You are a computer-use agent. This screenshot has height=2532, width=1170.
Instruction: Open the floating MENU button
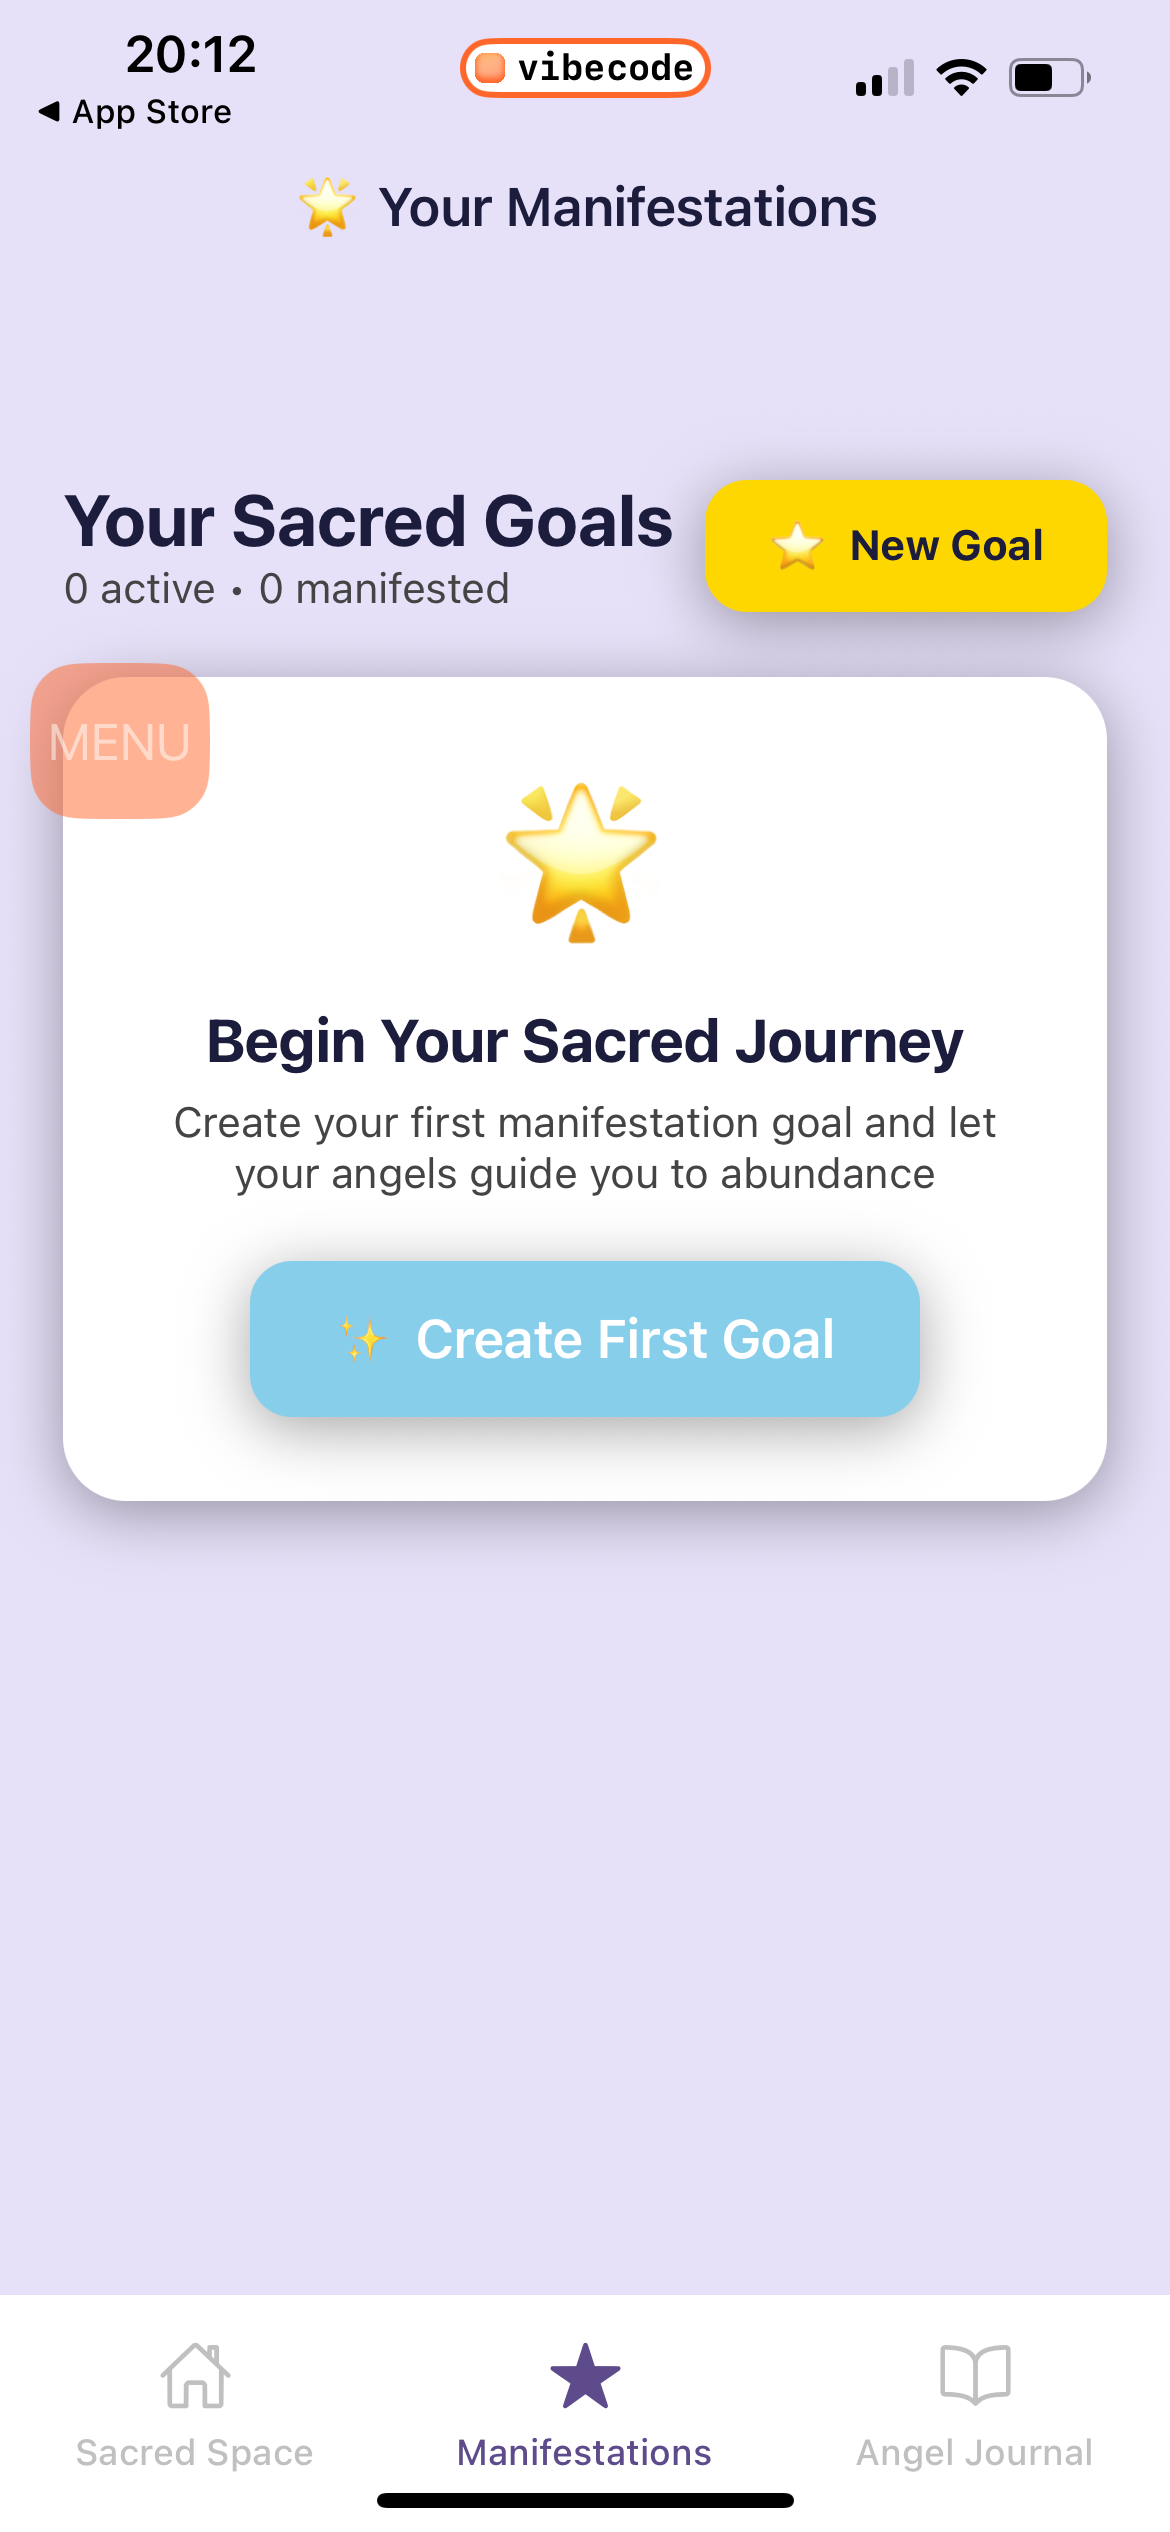[x=120, y=741]
